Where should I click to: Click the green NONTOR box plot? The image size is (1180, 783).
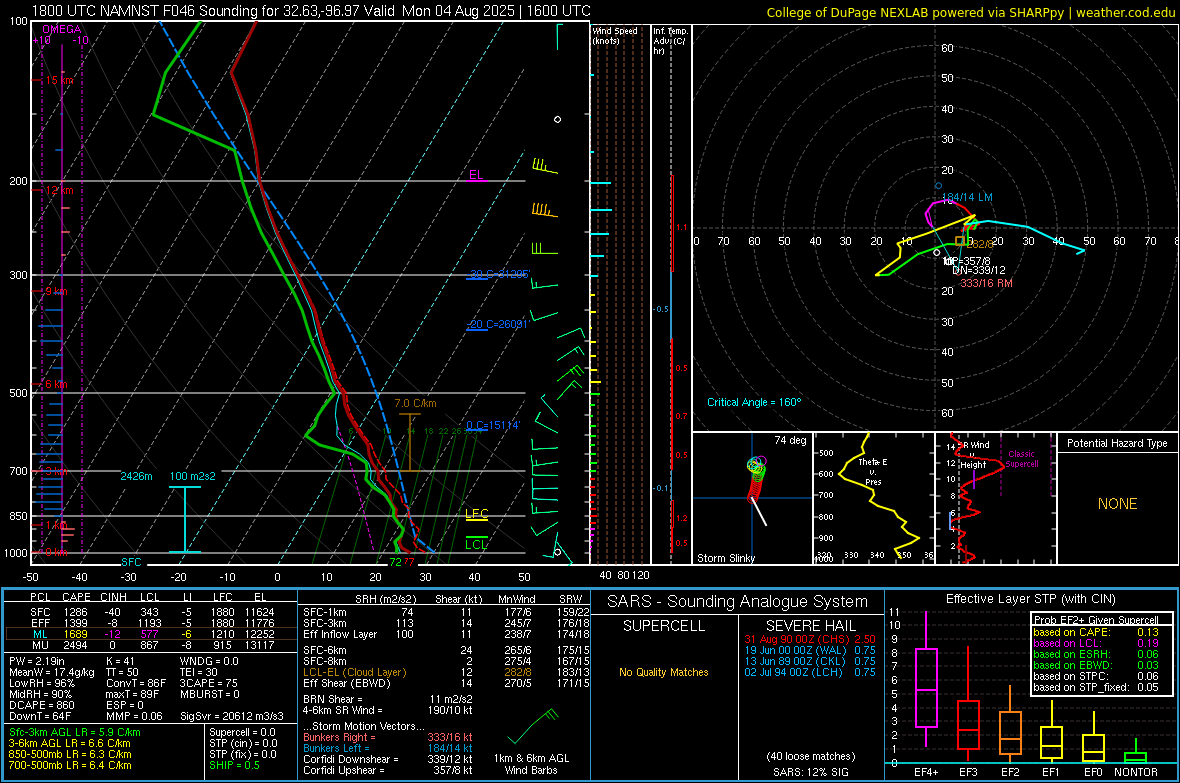[1135, 751]
